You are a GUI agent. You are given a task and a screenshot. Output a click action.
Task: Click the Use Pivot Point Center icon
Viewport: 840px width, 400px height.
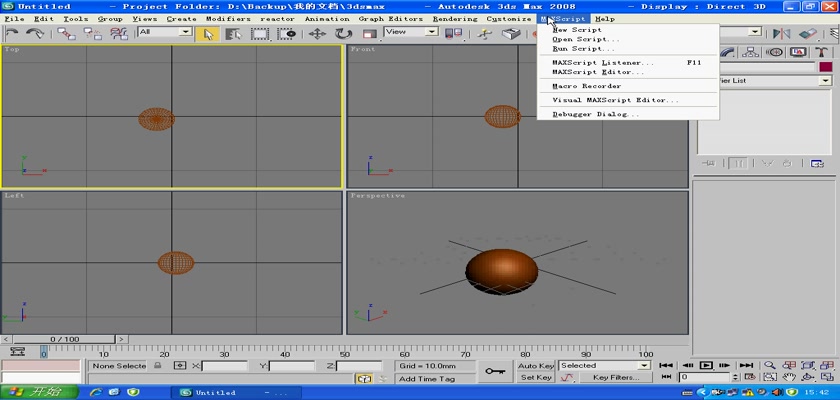[454, 34]
